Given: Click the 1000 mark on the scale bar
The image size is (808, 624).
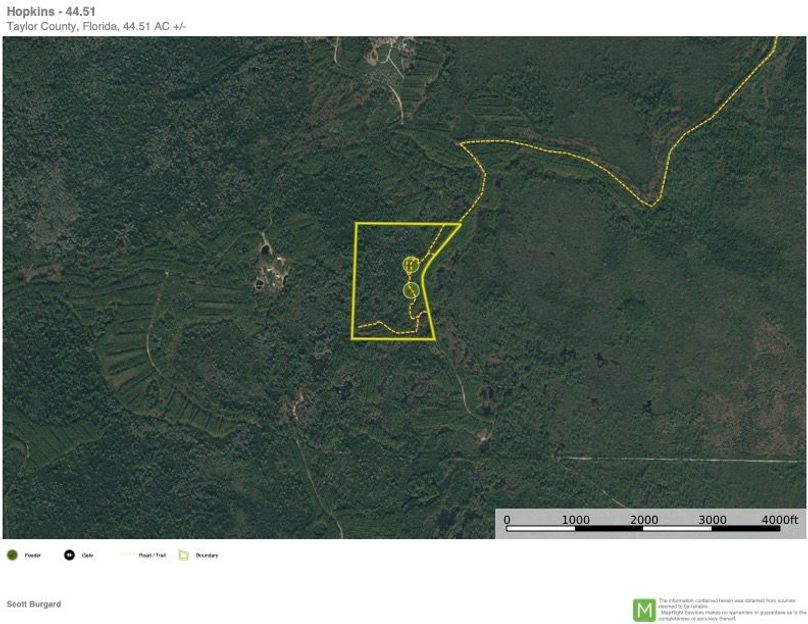Looking at the screenshot, I should coord(575,520).
